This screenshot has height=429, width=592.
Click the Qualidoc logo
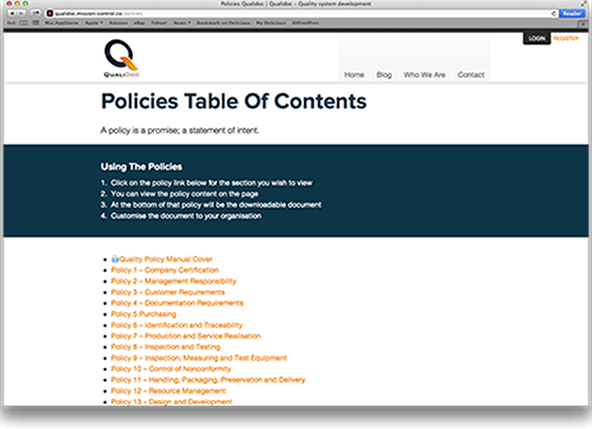click(122, 58)
